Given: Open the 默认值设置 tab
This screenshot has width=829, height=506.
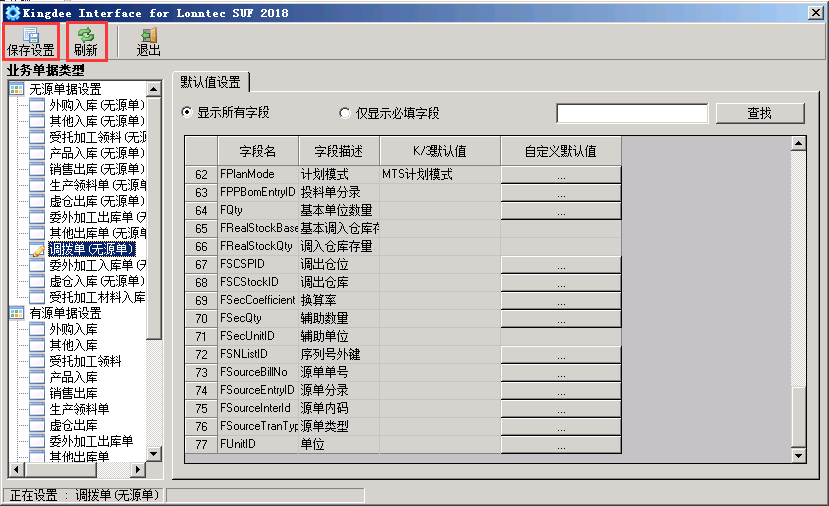Looking at the screenshot, I should pyautogui.click(x=210, y=82).
